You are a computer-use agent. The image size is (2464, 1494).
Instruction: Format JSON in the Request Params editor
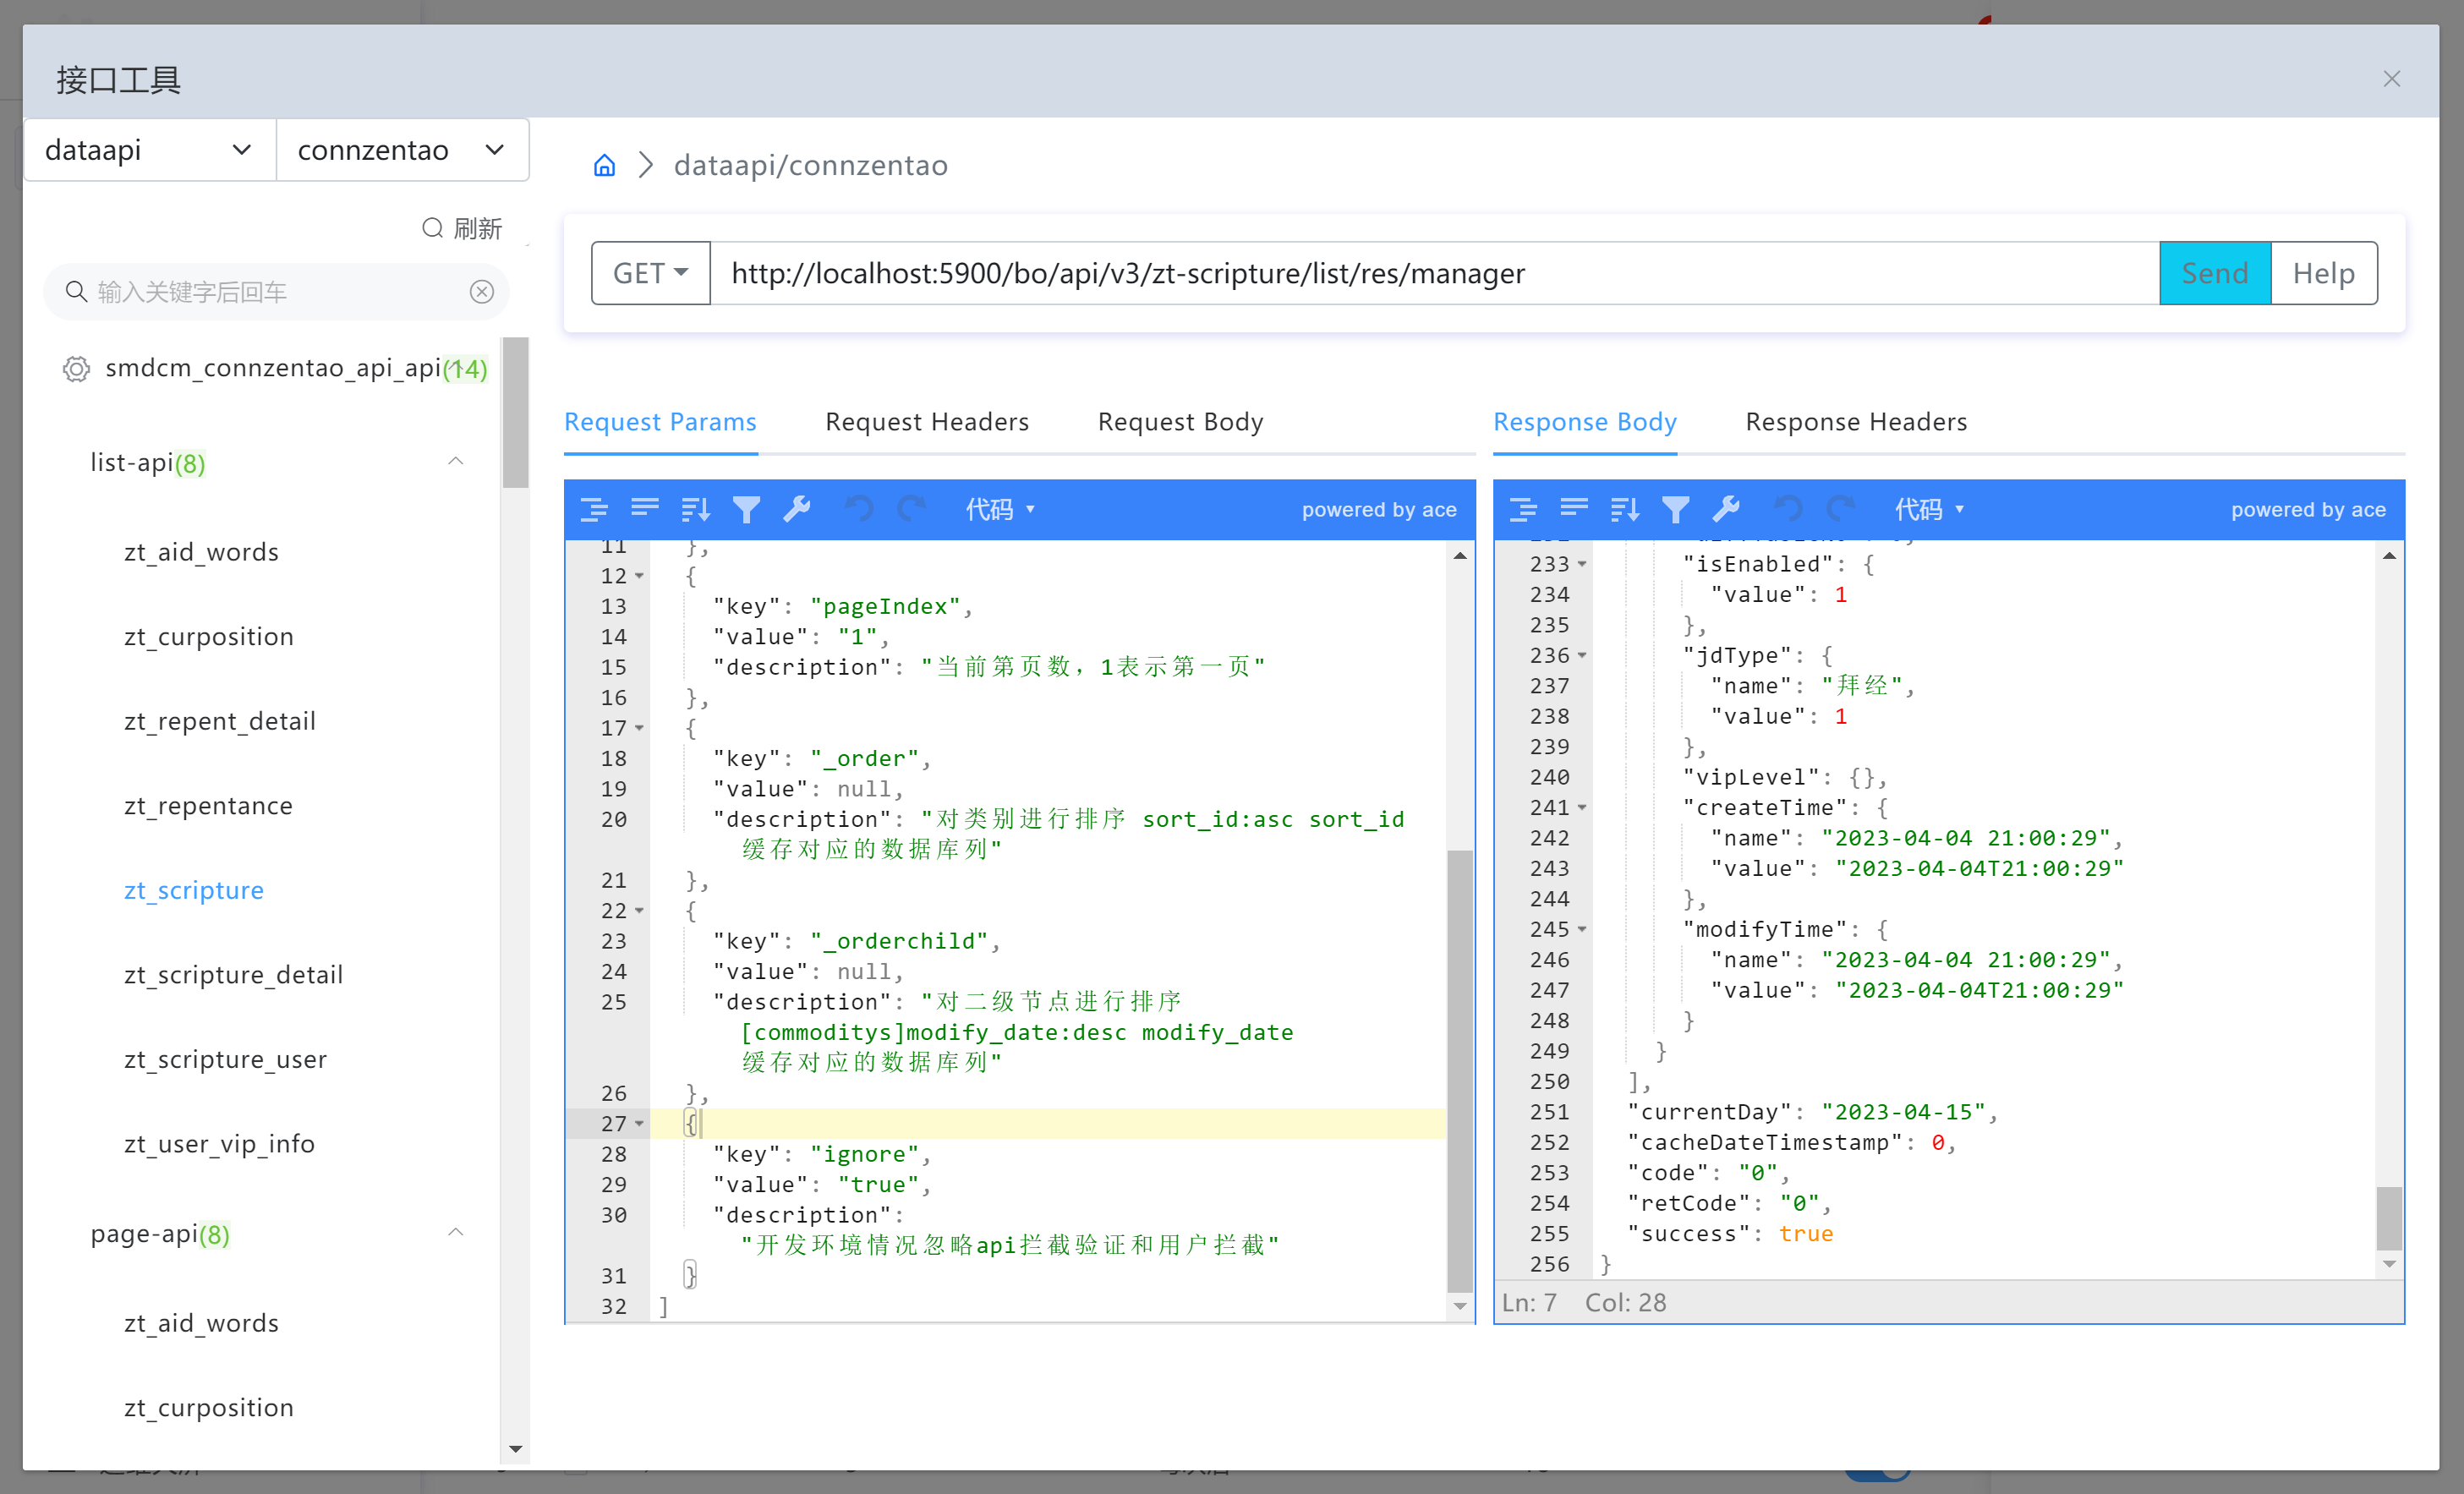click(x=594, y=509)
